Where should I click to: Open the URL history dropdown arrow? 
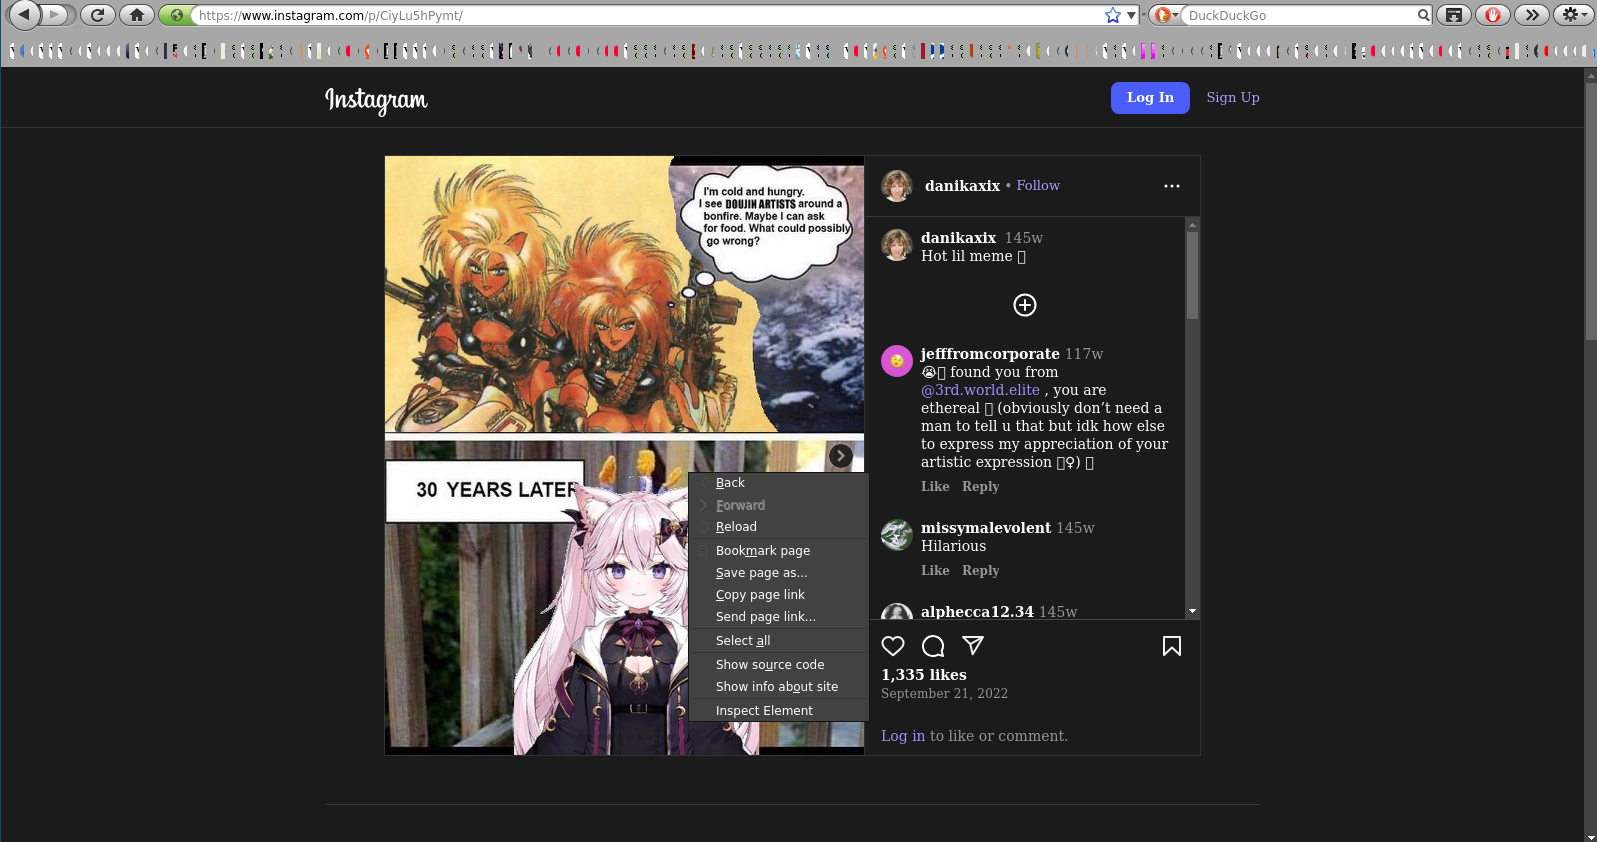[1131, 15]
